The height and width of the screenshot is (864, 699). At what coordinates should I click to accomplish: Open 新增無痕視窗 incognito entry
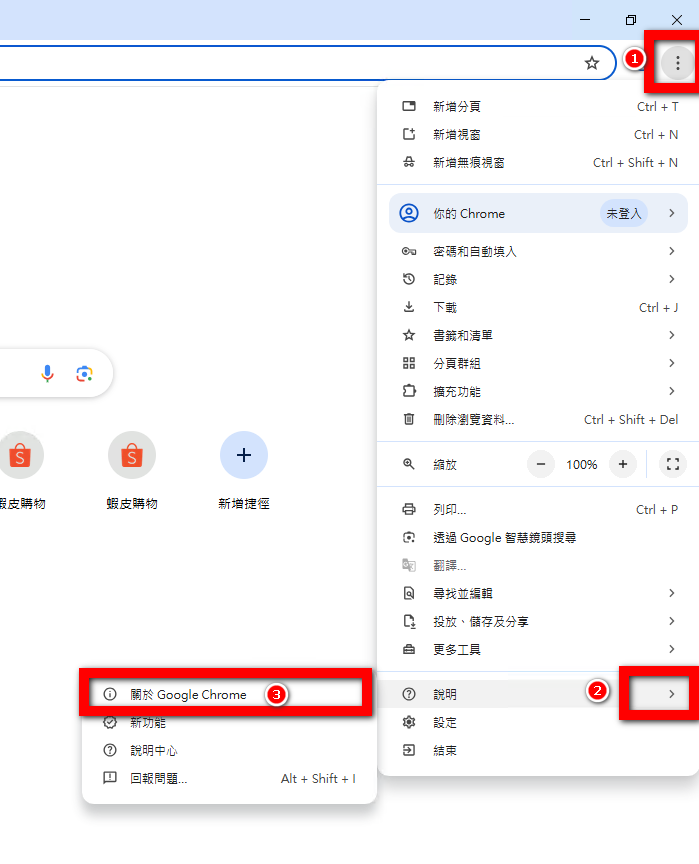(x=538, y=163)
